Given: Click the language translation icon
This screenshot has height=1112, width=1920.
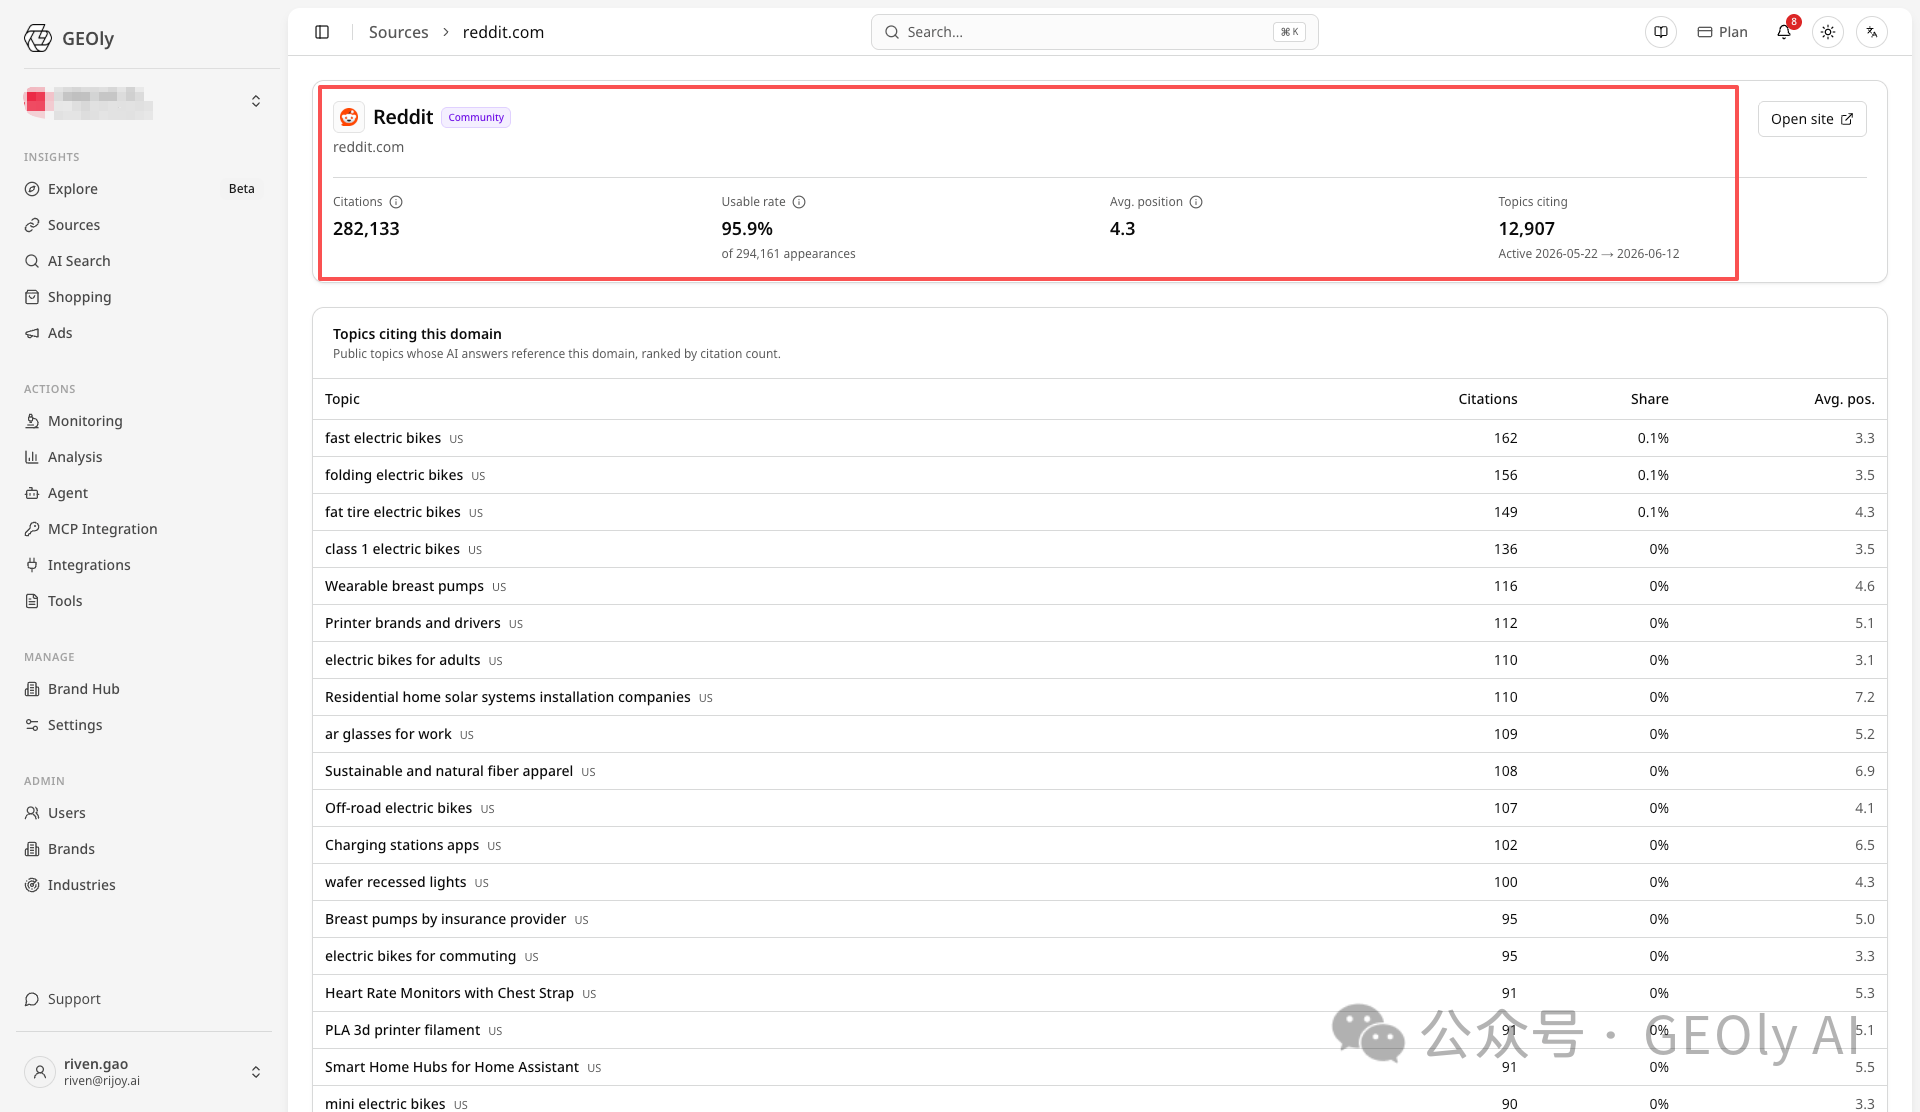Looking at the screenshot, I should pos(1872,32).
